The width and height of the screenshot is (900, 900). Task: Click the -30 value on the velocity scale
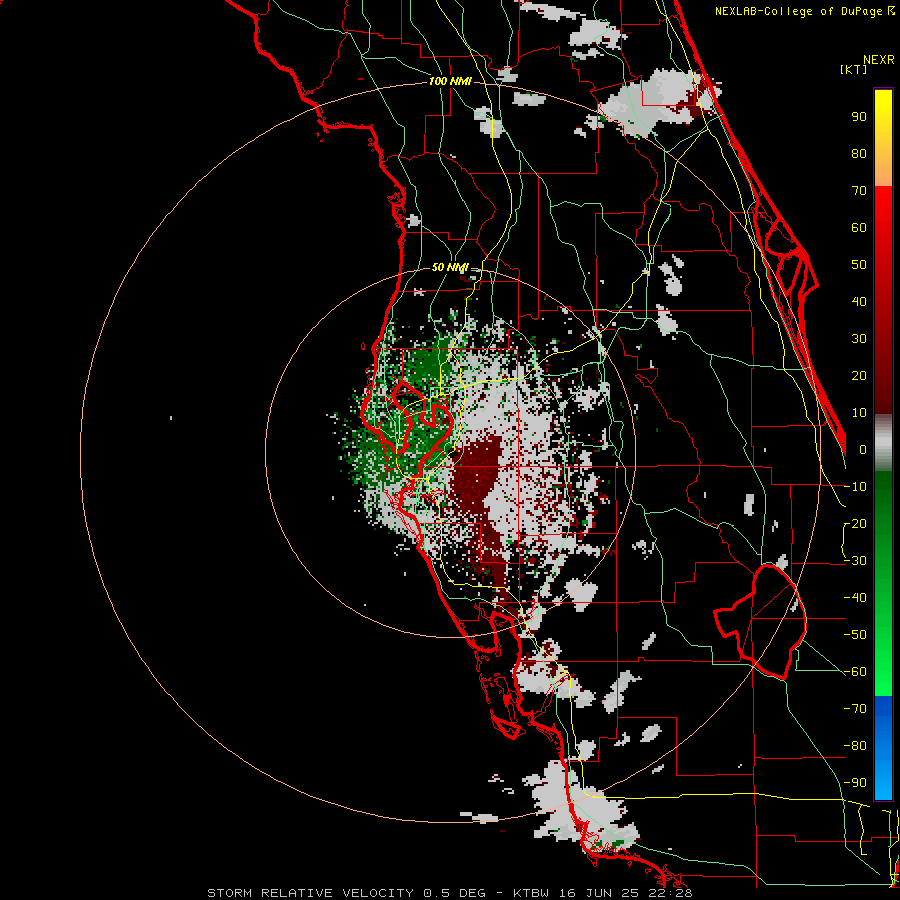coord(855,561)
